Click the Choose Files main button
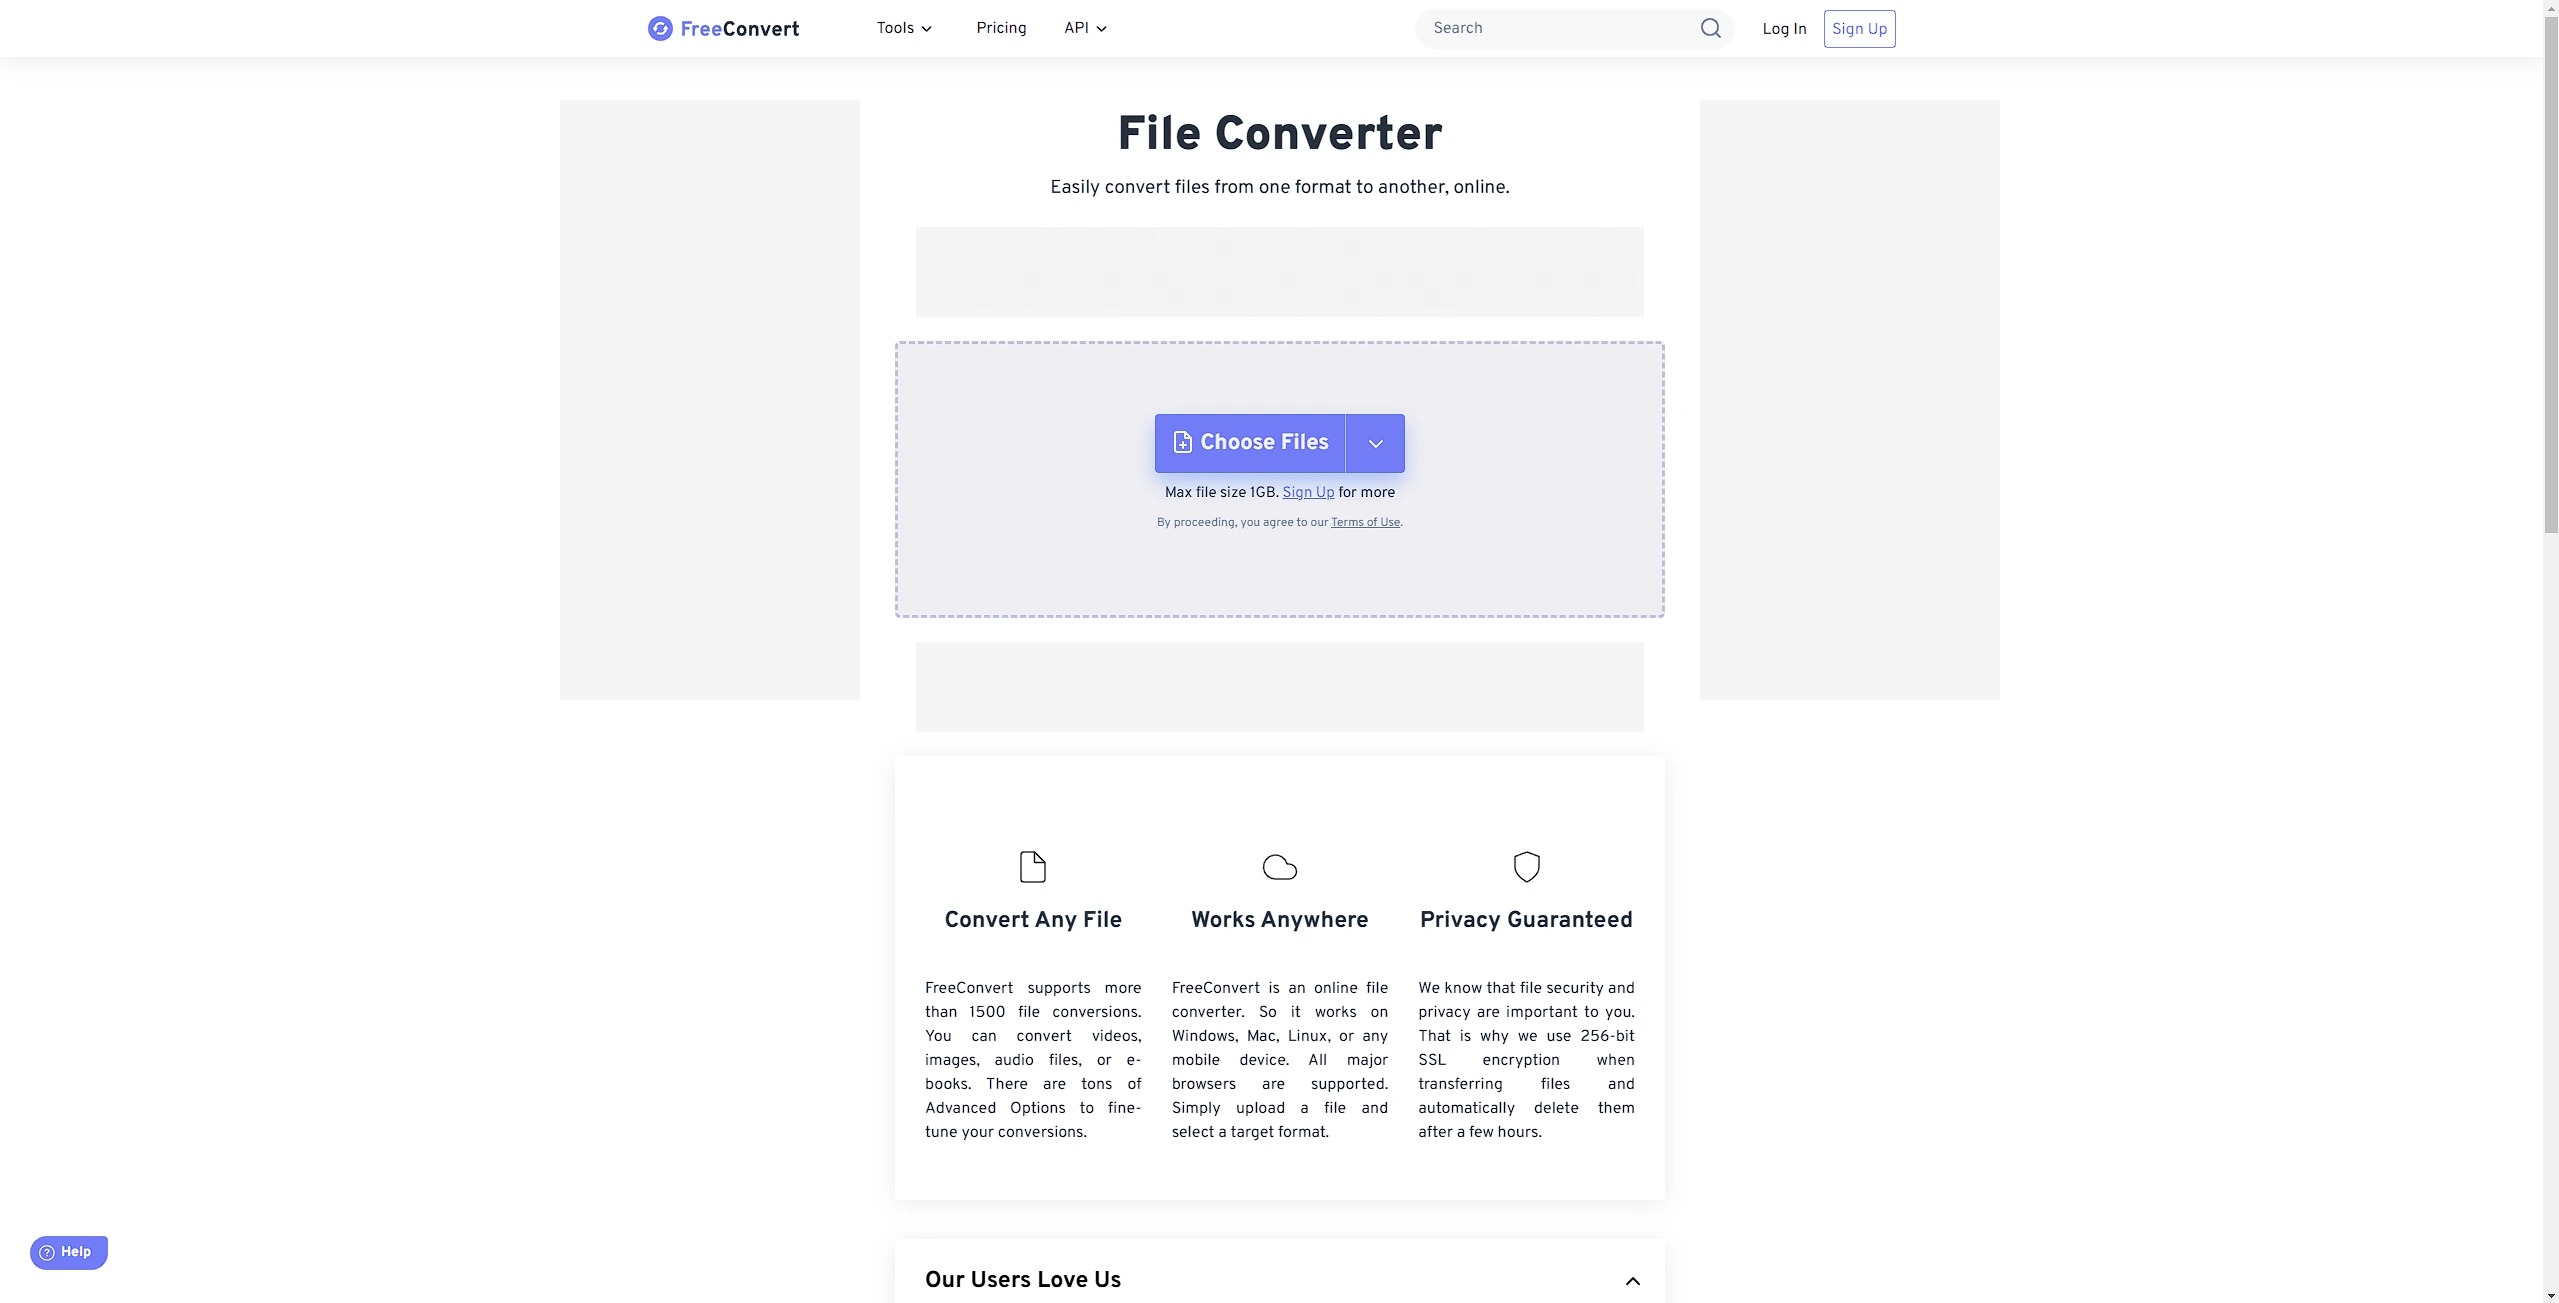 tap(1250, 442)
